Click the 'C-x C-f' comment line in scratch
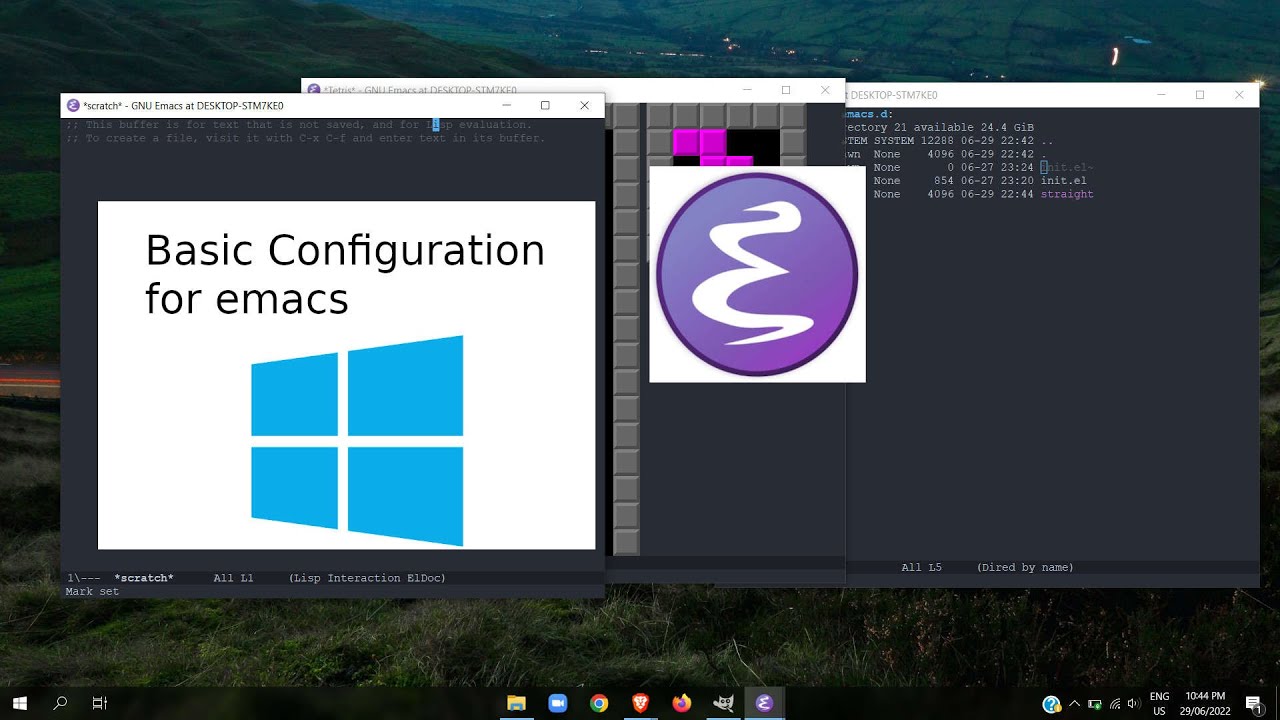This screenshot has width=1280, height=720. tap(305, 138)
